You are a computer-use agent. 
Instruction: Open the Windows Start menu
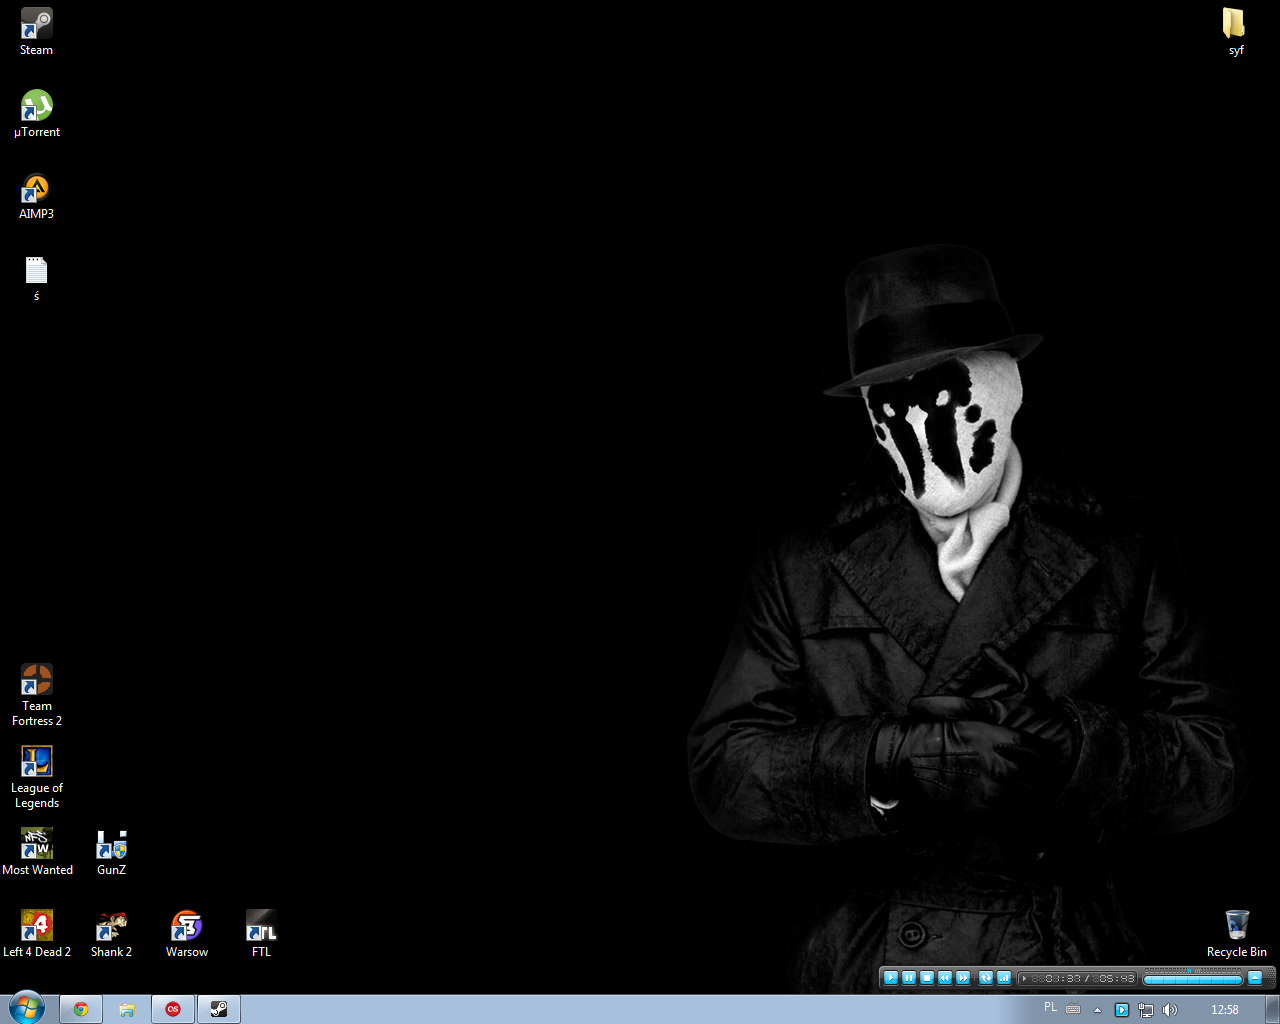tap(26, 1008)
